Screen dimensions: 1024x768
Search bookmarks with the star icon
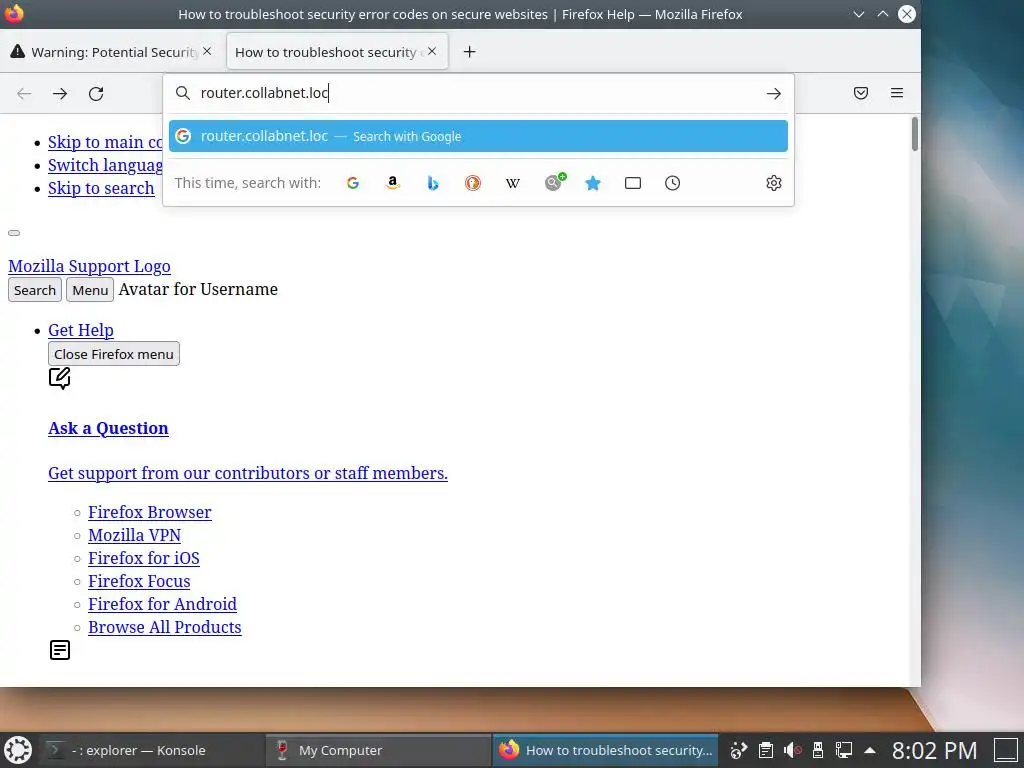click(x=593, y=183)
